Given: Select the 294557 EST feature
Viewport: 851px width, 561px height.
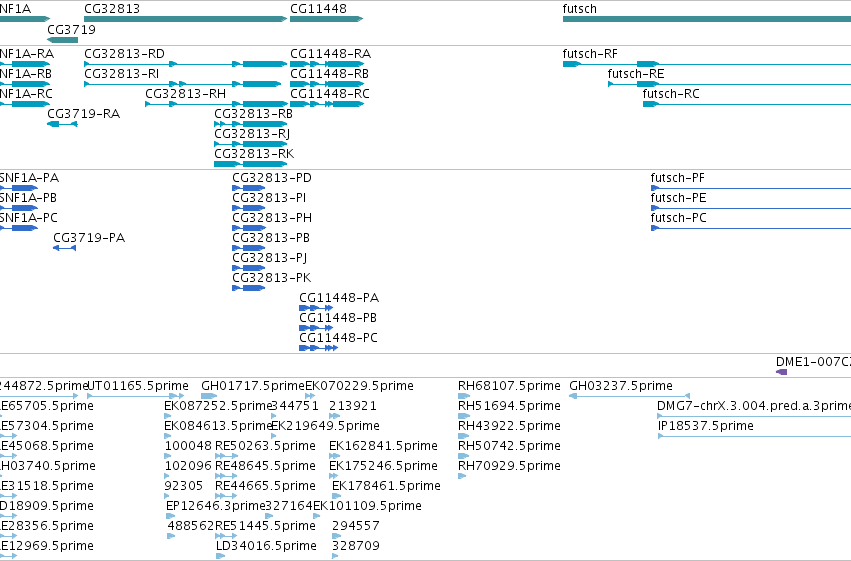Looking at the screenshot, I should [336, 536].
